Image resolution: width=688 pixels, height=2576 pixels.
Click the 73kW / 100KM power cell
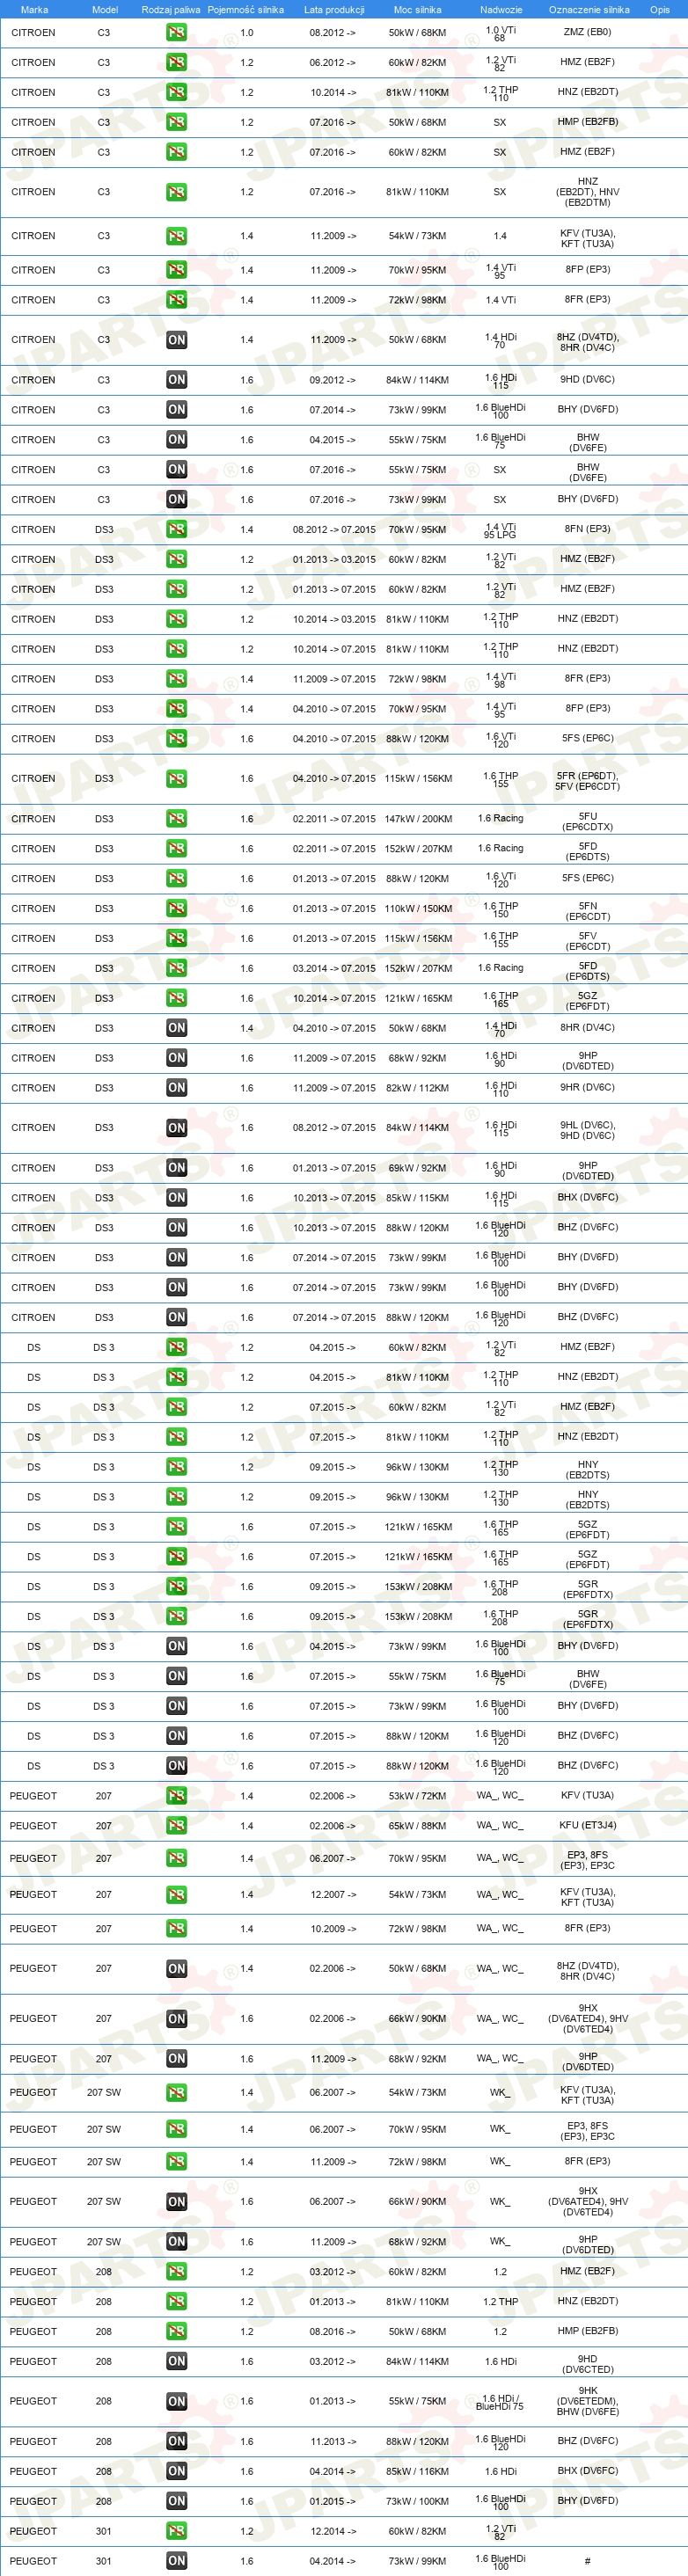coord(418,2501)
